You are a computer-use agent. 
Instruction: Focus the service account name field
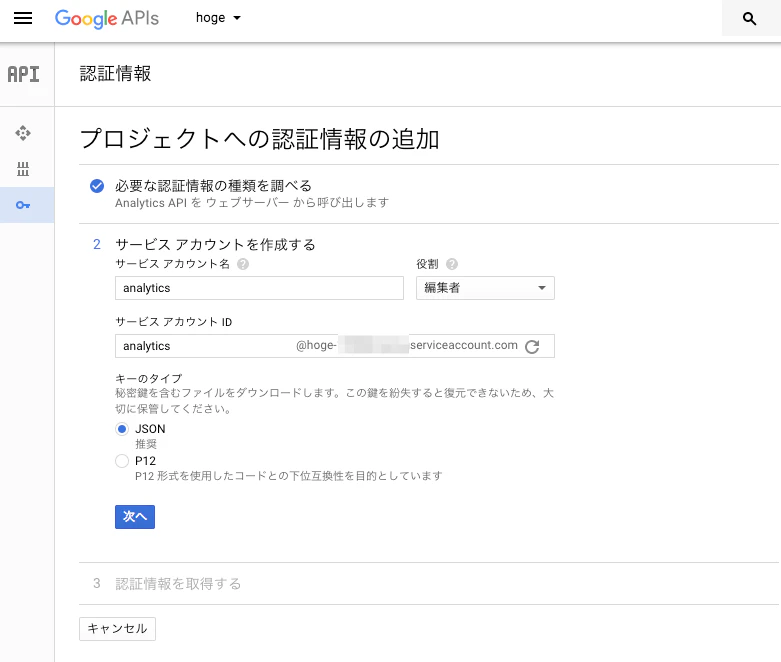(259, 288)
